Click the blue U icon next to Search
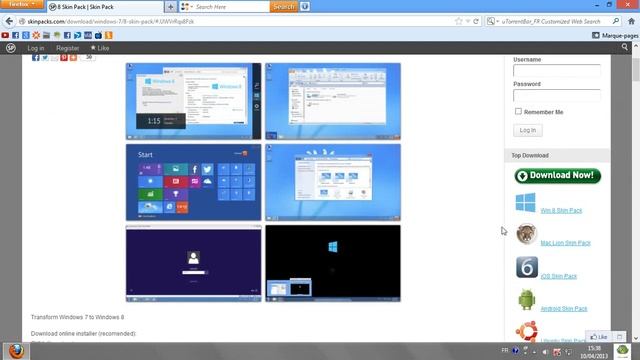Image resolution: width=640 pixels, height=360 pixels. [x=304, y=7]
